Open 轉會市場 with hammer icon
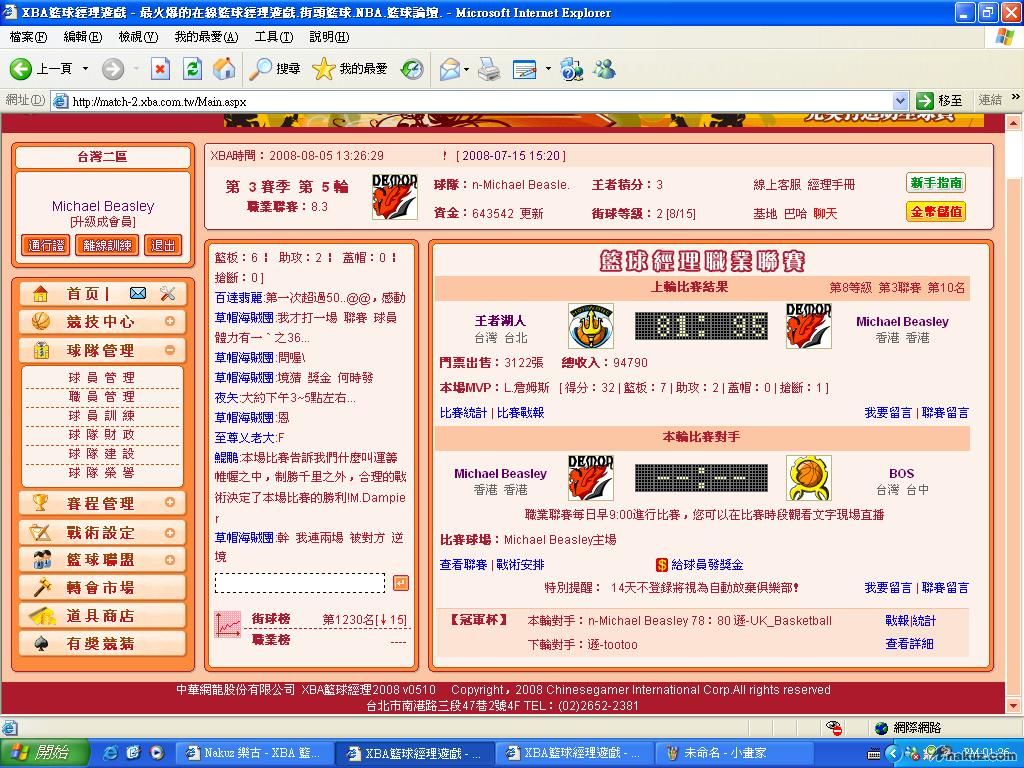1024x768 pixels. coord(103,588)
